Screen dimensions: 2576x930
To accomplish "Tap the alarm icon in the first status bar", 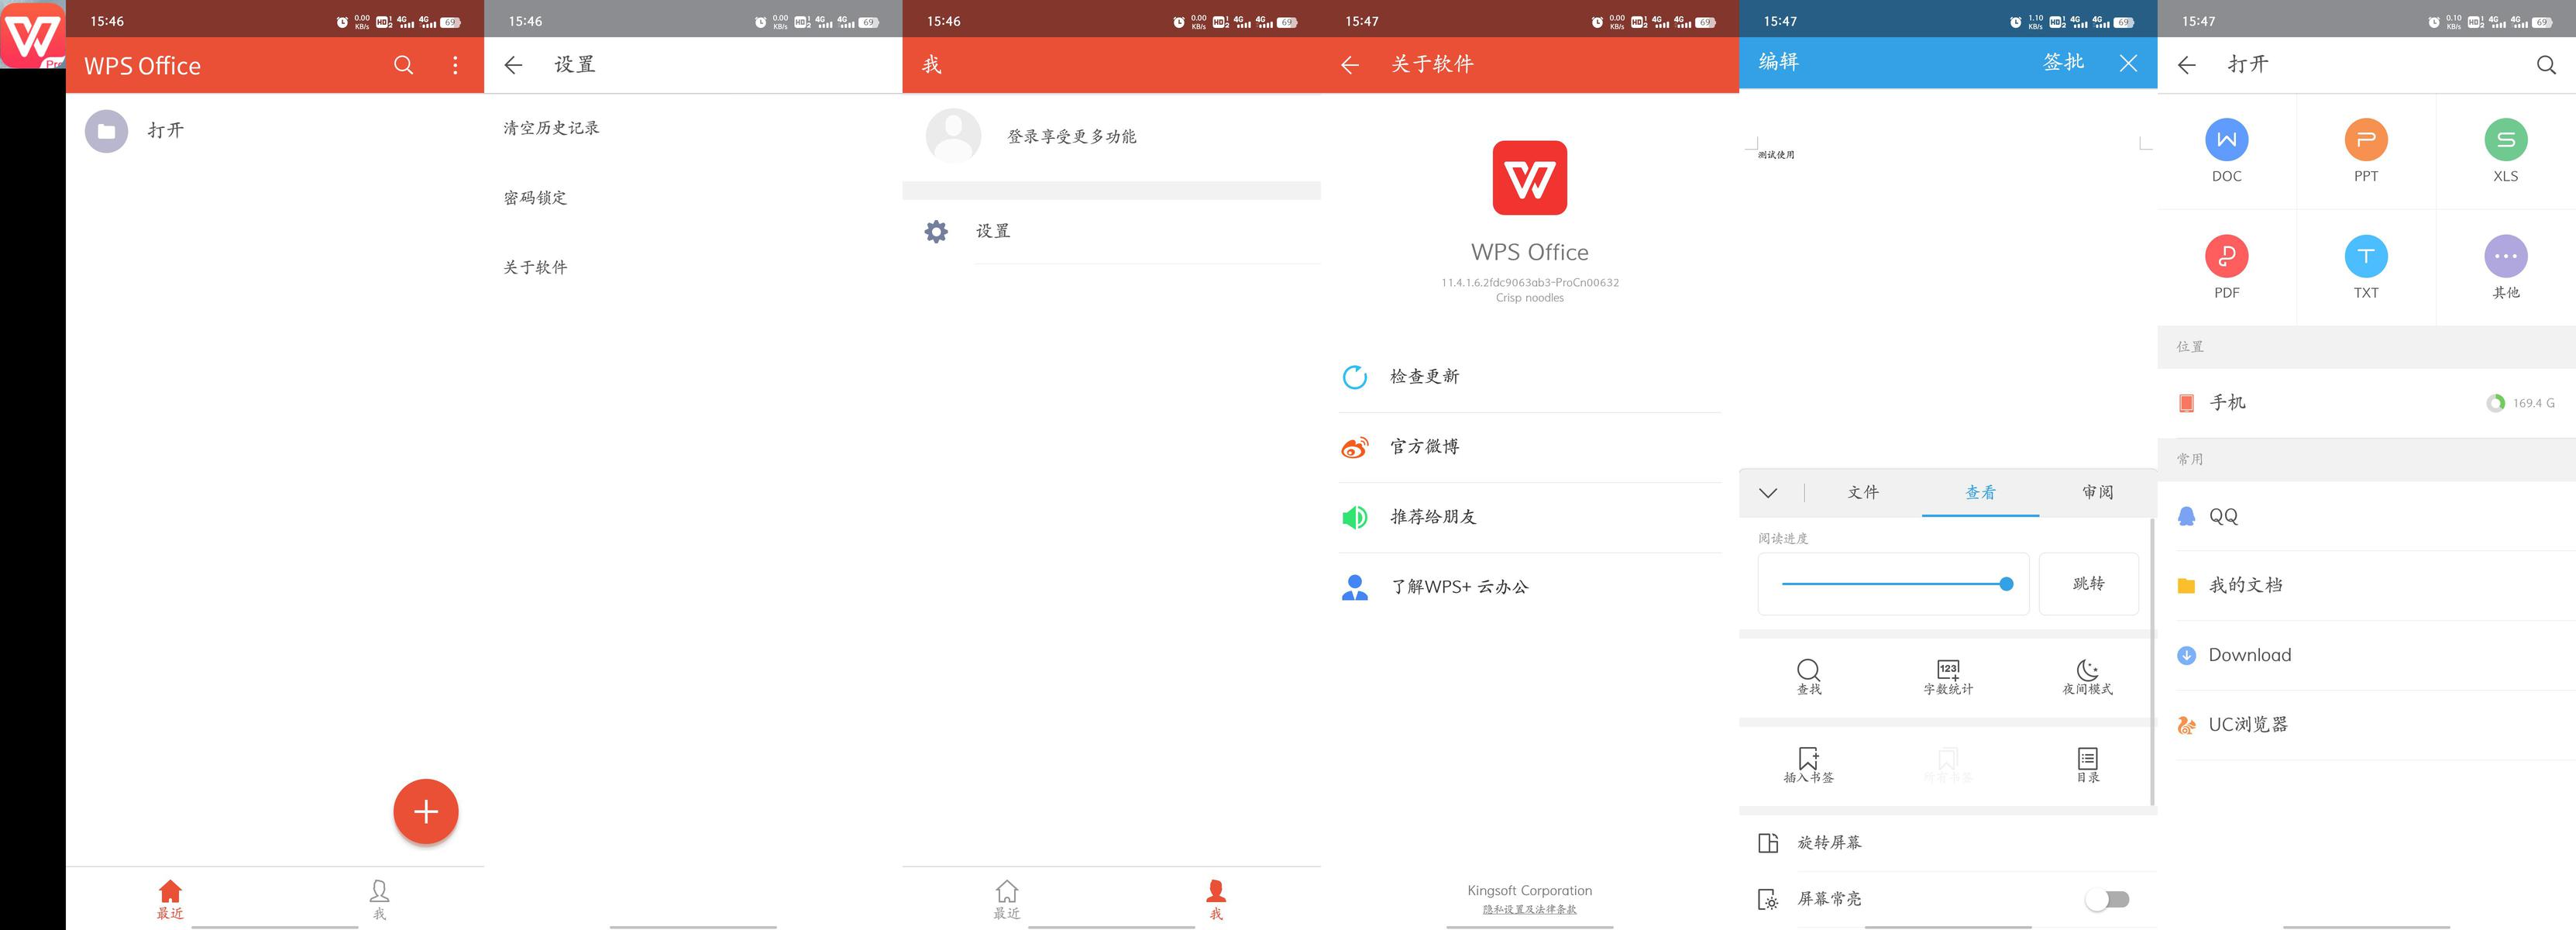I will [x=342, y=22].
